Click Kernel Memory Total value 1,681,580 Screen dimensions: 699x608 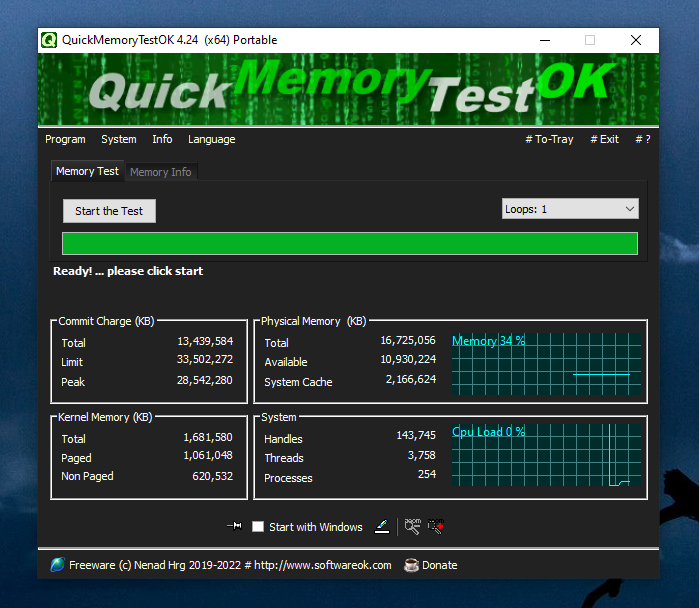click(208, 437)
